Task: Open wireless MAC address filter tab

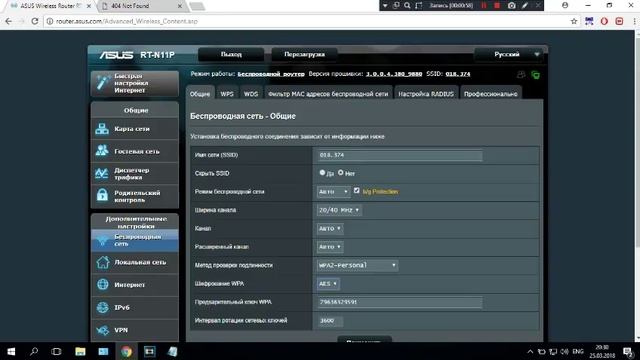Action: (328, 93)
